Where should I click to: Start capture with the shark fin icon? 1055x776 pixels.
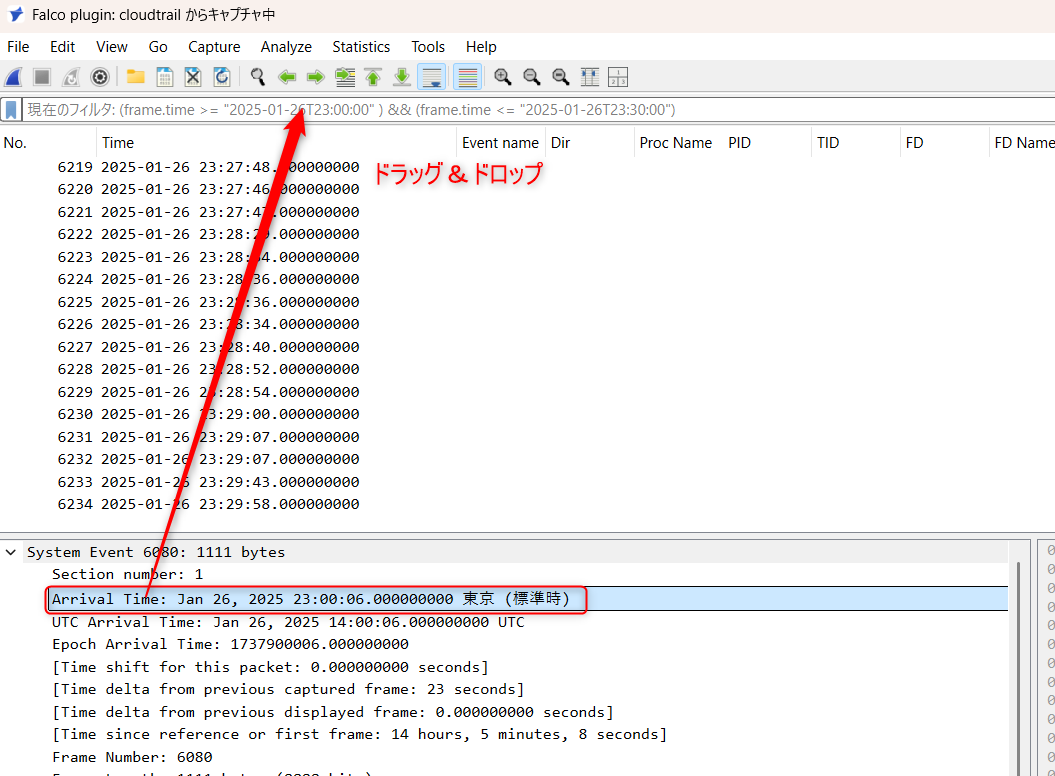(14, 77)
